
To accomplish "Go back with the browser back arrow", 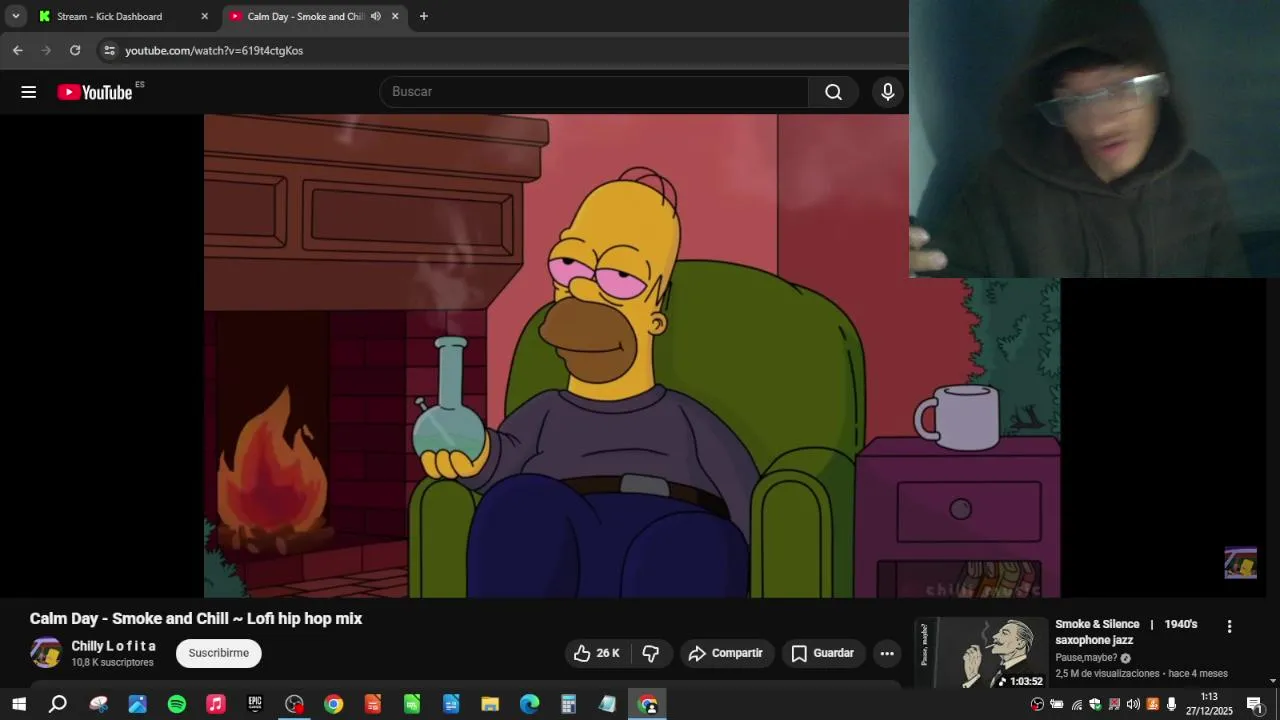I will coord(18,50).
